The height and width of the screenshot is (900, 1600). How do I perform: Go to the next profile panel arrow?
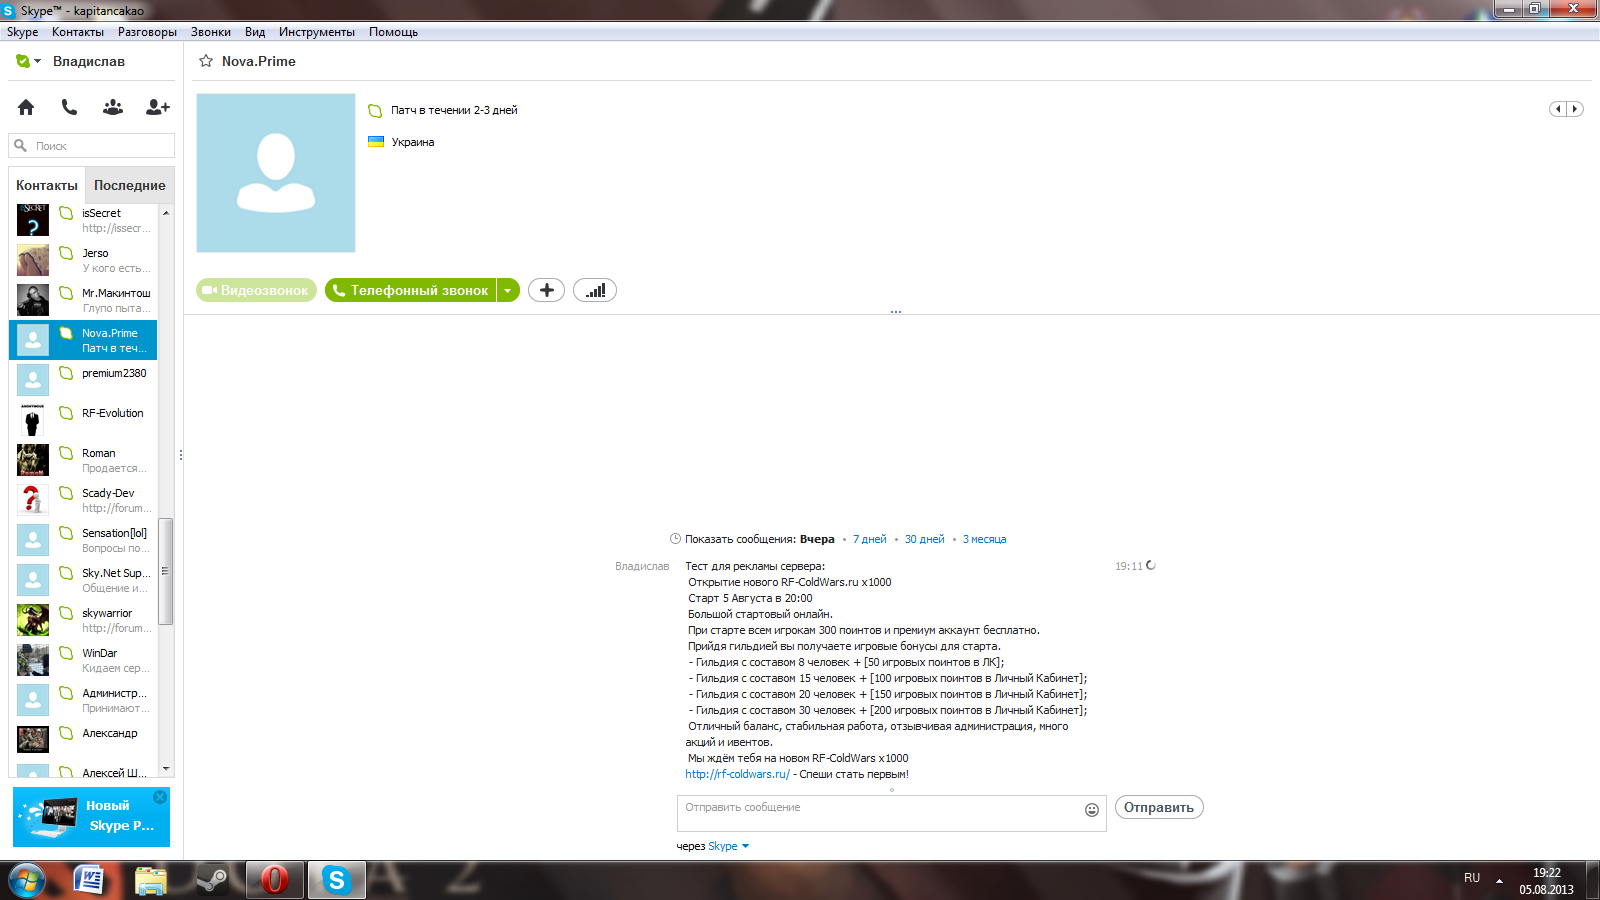point(1575,109)
